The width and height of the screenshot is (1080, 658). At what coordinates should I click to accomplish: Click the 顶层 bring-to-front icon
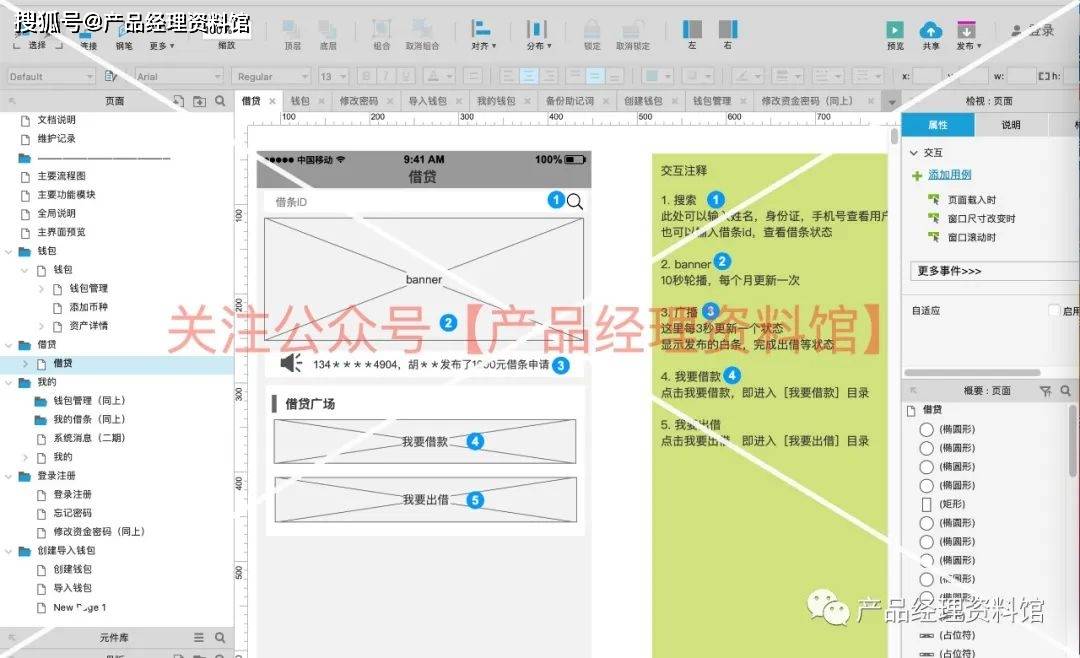coord(292,29)
